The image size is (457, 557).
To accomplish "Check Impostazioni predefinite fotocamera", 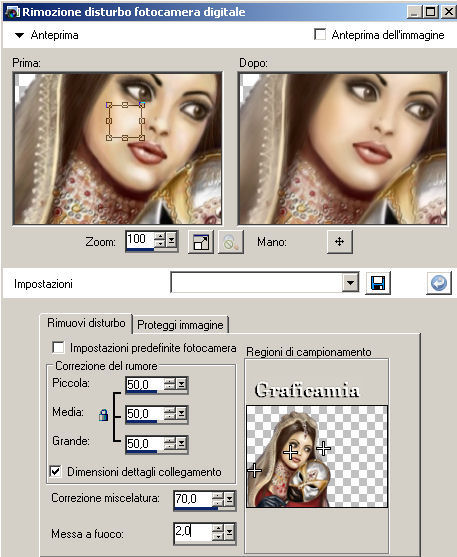I will tap(58, 347).
